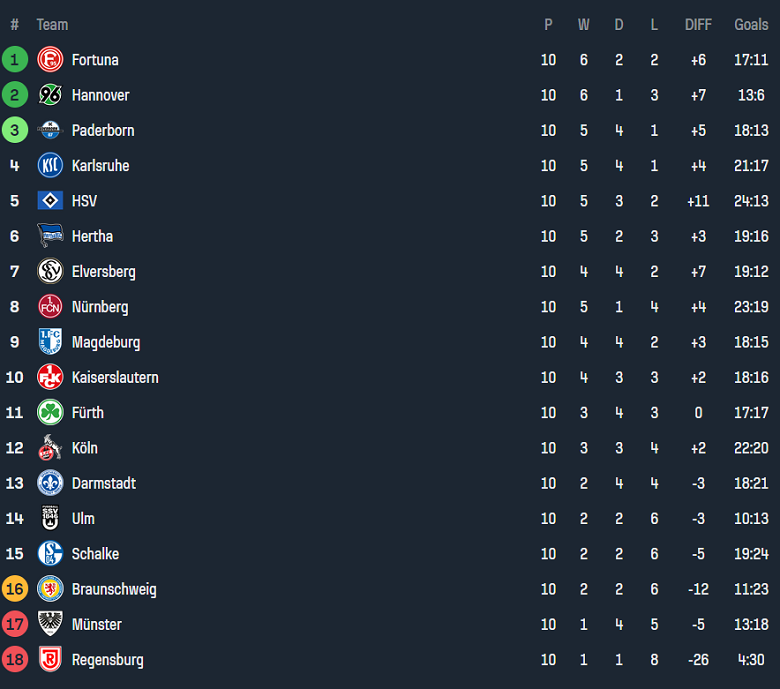Click the Karlsruhe KSC crest
The width and height of the screenshot is (780, 689).
click(50, 166)
